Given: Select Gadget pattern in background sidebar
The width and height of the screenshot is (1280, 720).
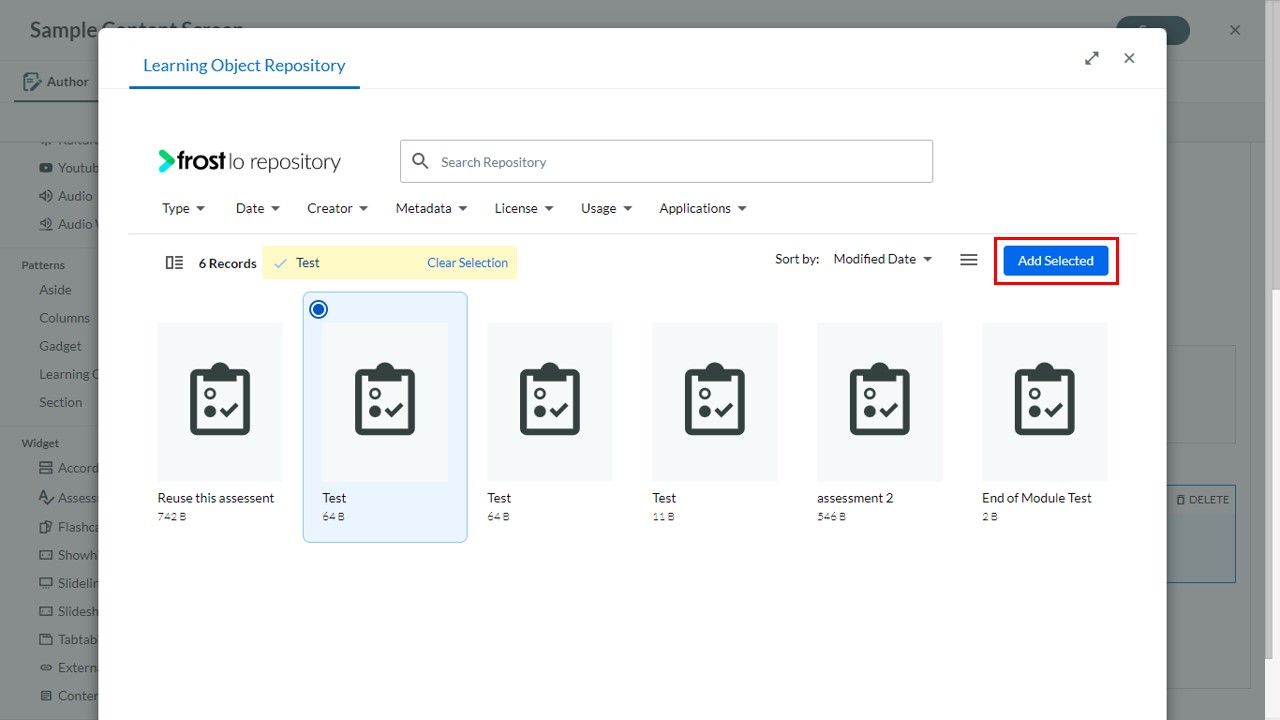Looking at the screenshot, I should click(x=60, y=346).
